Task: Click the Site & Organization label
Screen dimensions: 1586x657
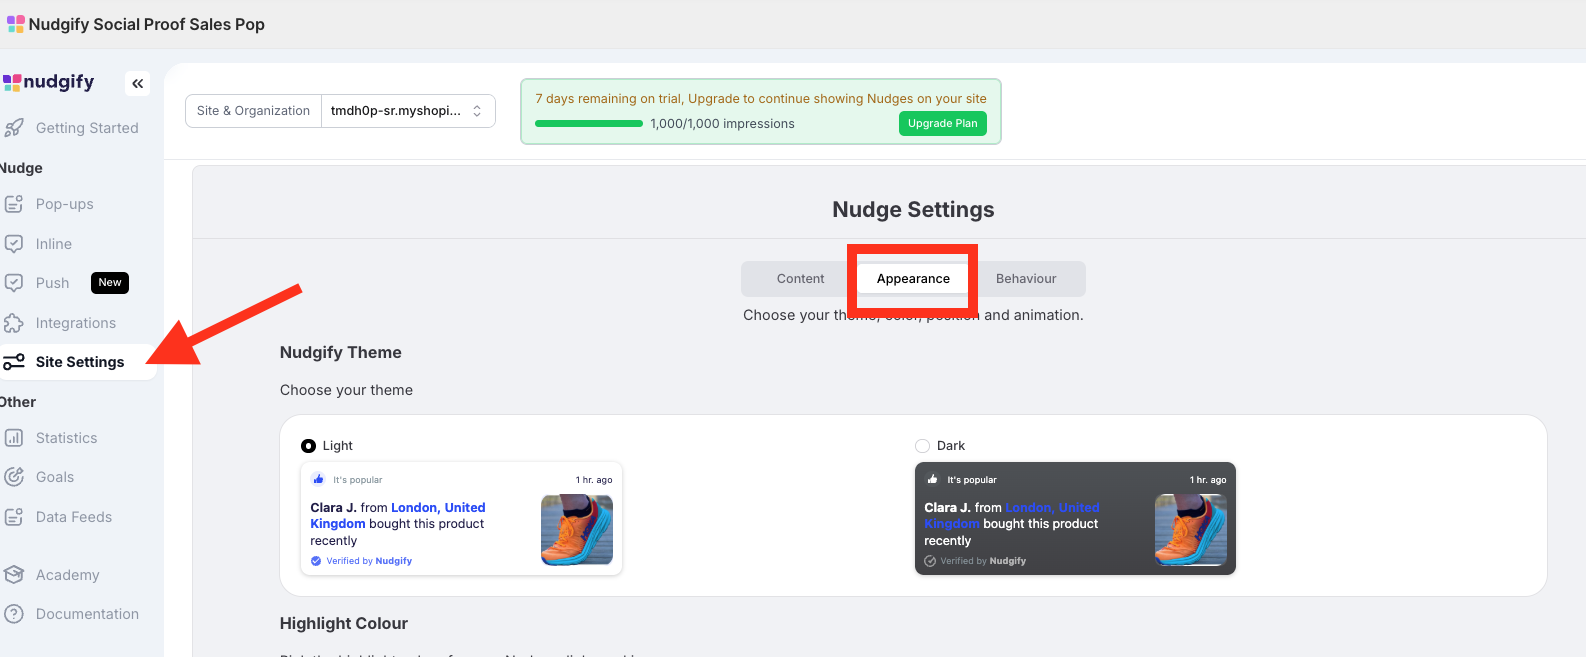Action: [253, 111]
